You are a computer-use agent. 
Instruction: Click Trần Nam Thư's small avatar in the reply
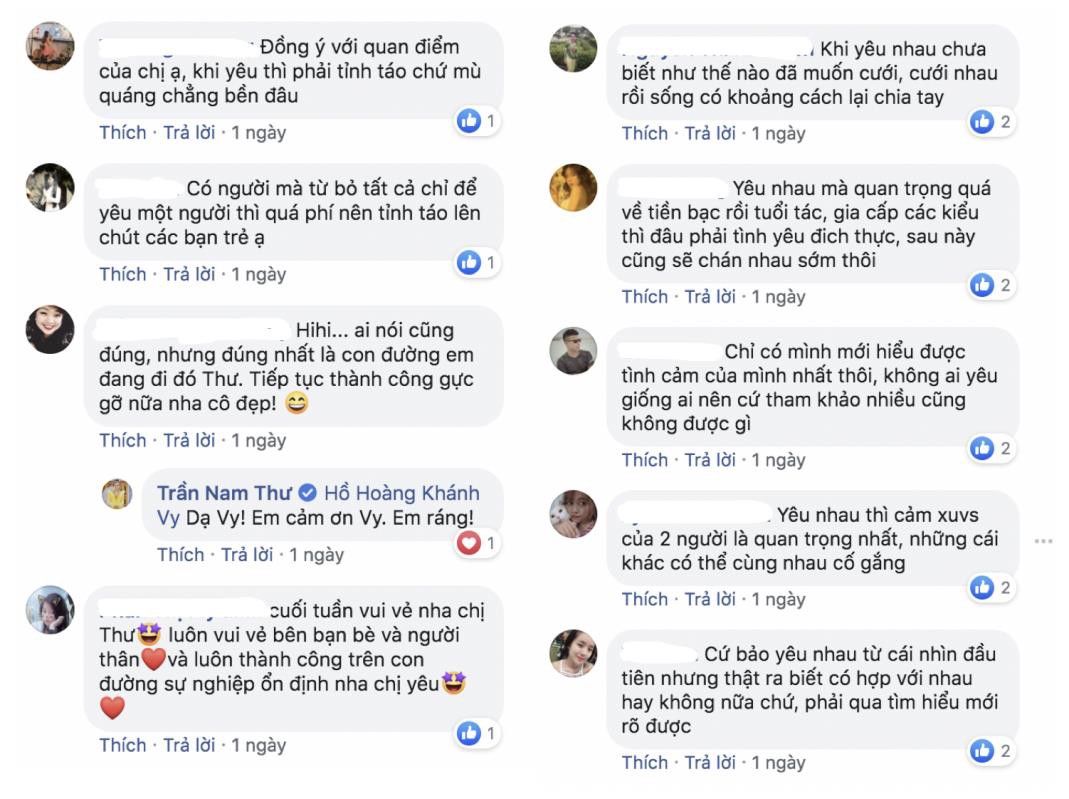pos(118,494)
